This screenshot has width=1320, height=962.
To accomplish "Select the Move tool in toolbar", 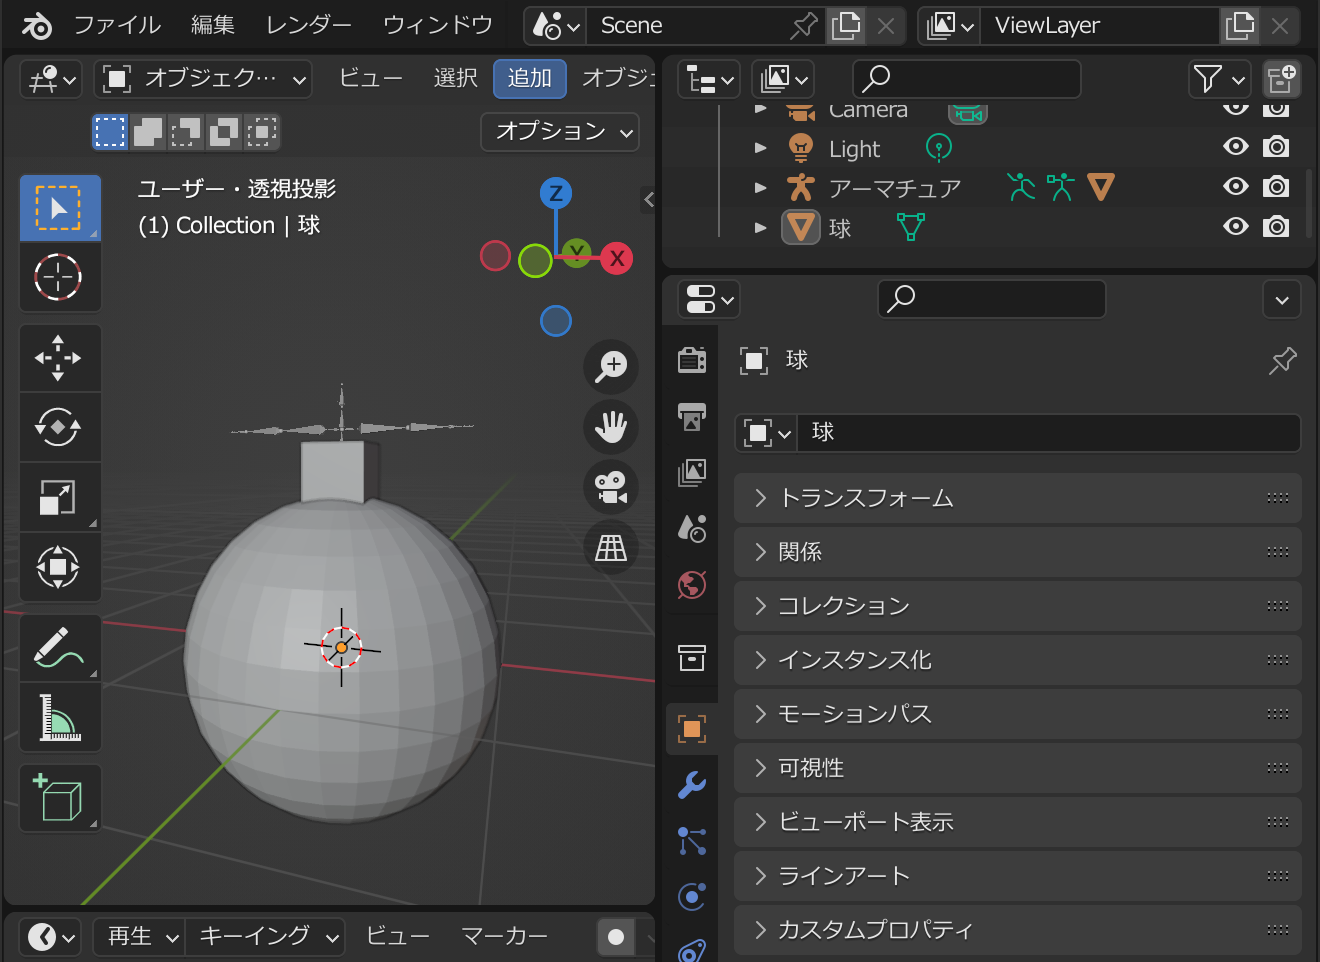I will [59, 358].
